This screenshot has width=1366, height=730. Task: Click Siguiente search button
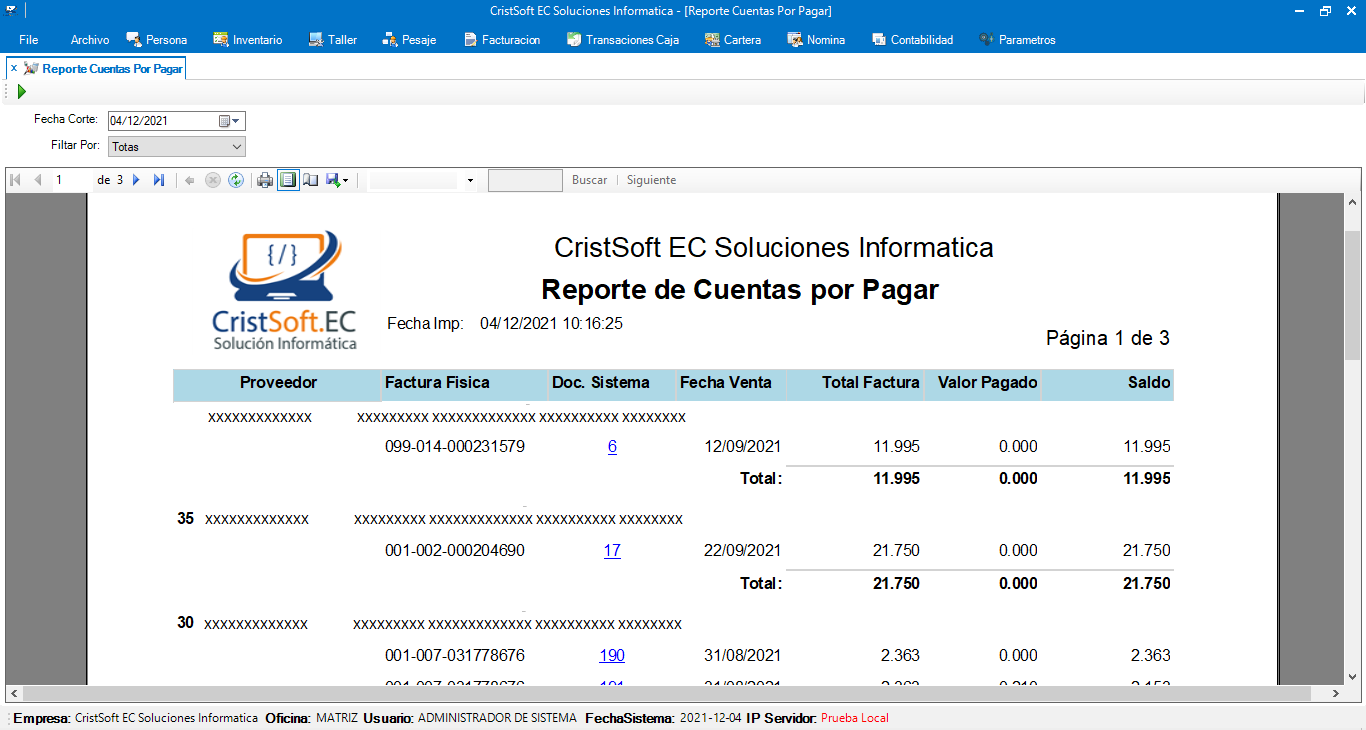coord(652,180)
